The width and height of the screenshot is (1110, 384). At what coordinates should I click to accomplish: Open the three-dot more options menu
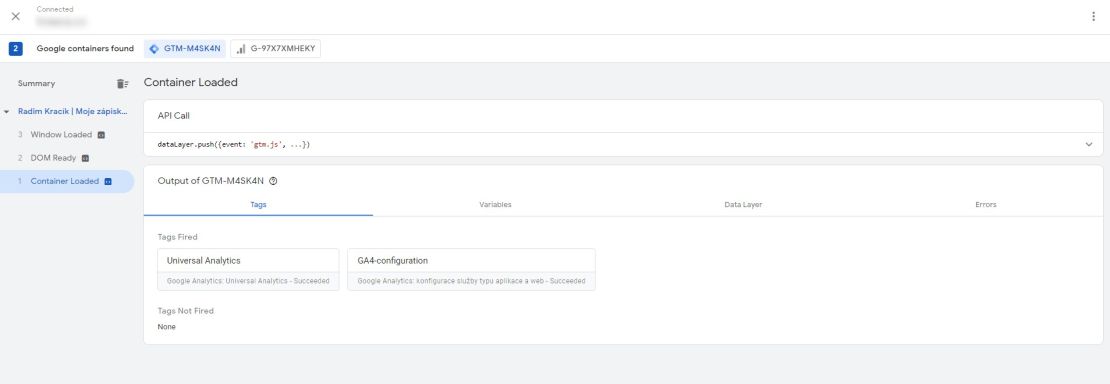(x=1093, y=16)
